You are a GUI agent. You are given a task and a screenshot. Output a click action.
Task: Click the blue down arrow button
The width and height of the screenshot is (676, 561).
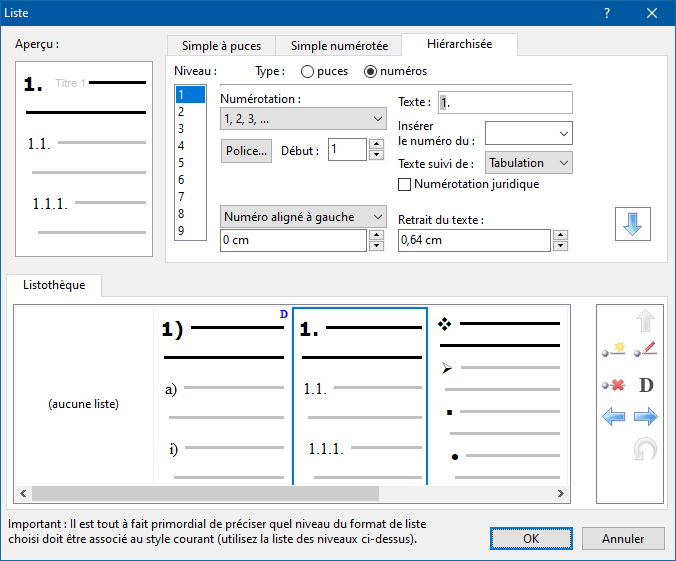point(632,225)
